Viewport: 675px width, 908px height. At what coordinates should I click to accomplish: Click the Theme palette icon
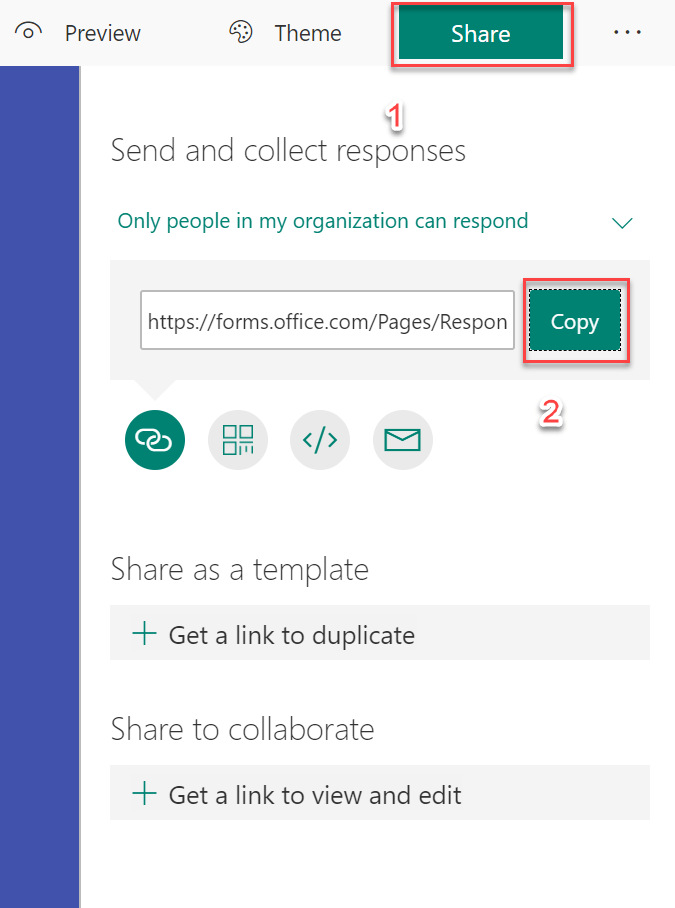point(241,33)
